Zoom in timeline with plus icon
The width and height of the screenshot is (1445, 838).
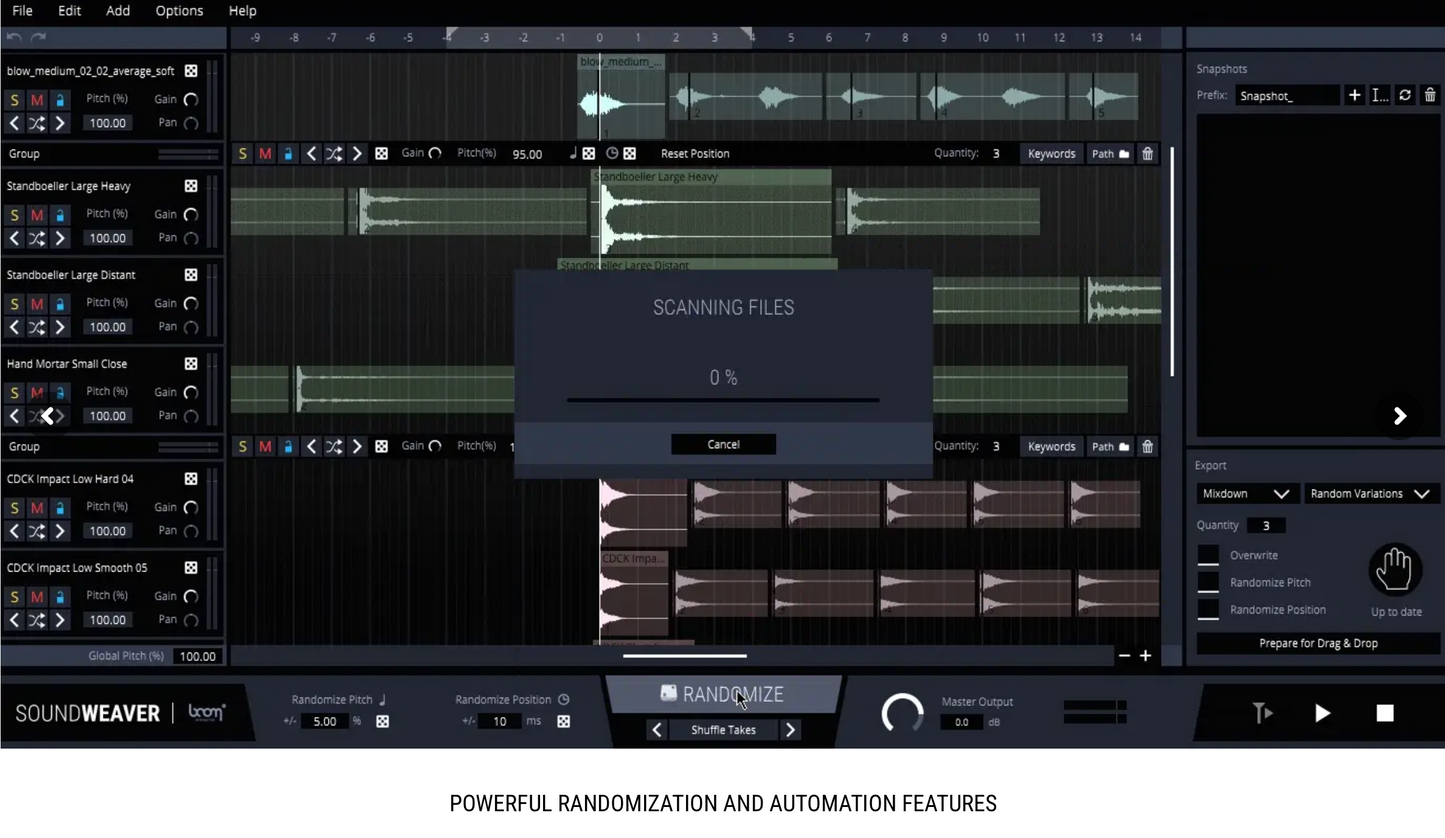coord(1146,656)
